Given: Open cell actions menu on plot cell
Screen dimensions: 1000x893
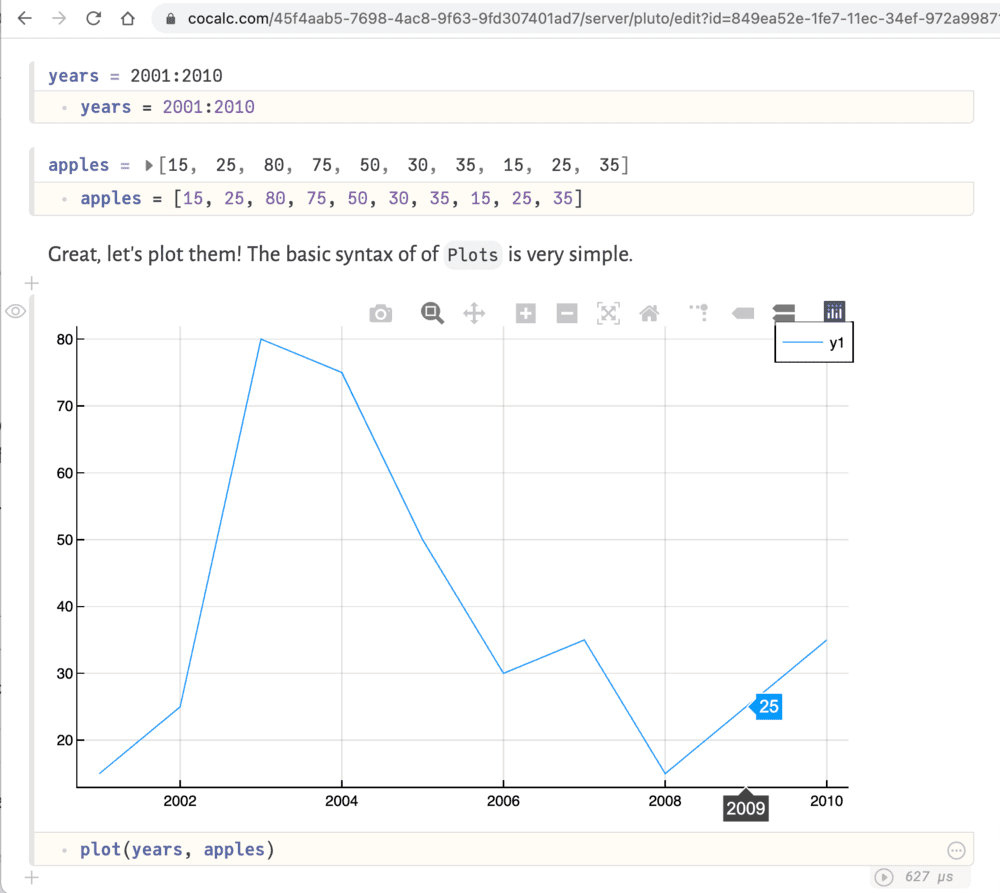Looking at the screenshot, I should (x=956, y=850).
